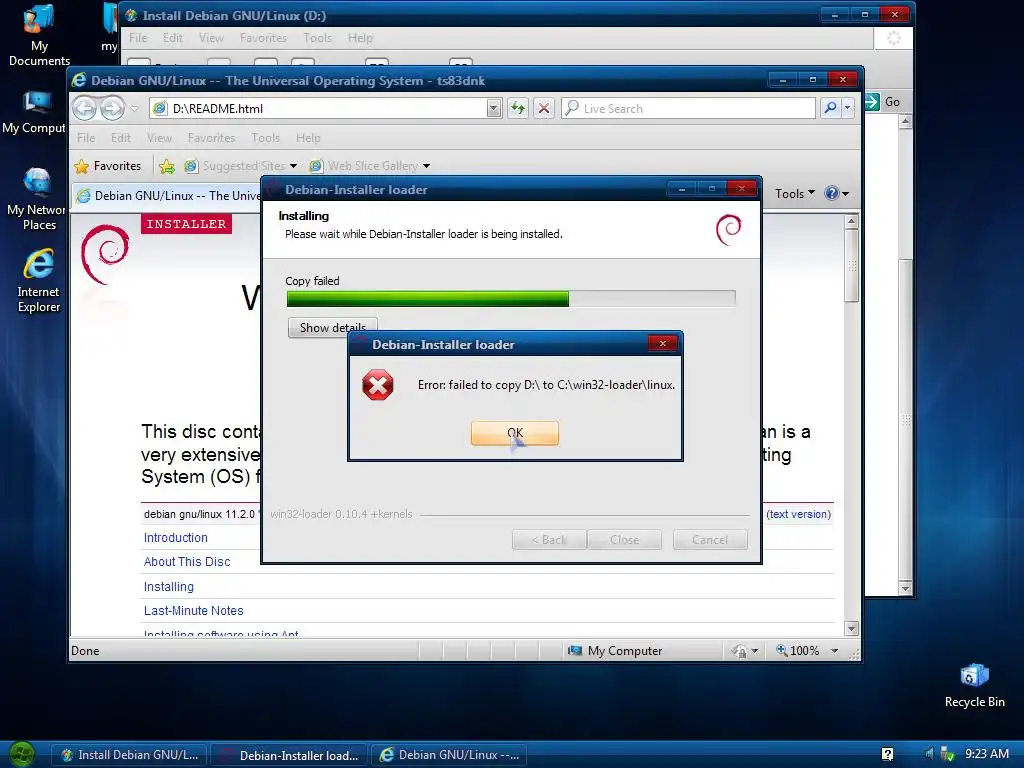The width and height of the screenshot is (1024, 768).
Task: Open the search provider dropdown arrow
Action: (847, 108)
